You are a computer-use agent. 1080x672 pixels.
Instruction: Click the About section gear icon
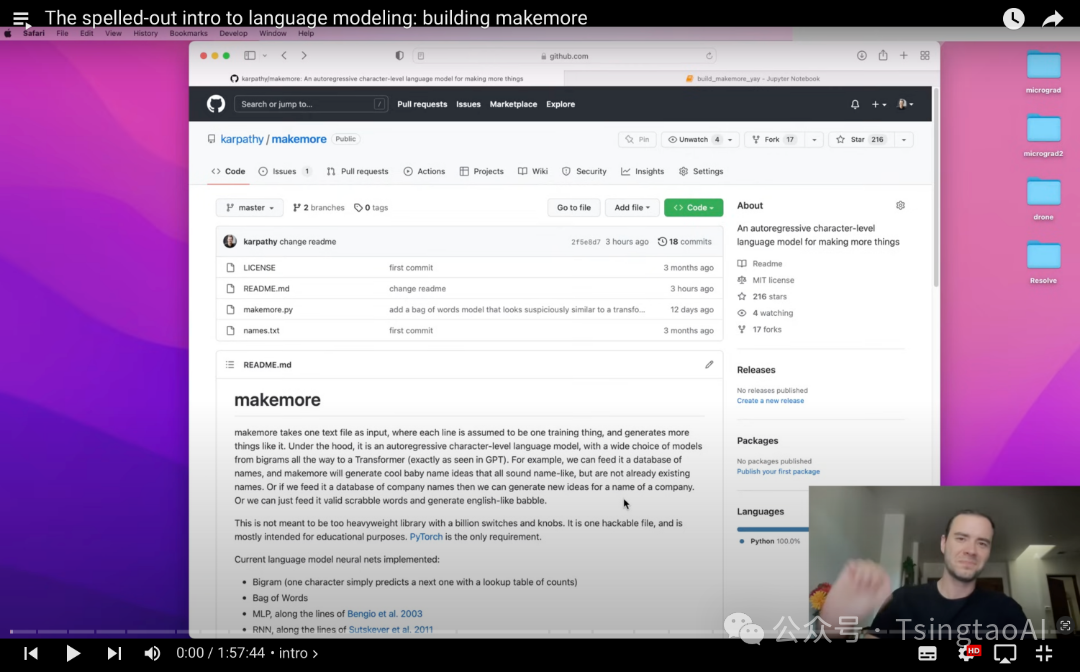tap(900, 205)
